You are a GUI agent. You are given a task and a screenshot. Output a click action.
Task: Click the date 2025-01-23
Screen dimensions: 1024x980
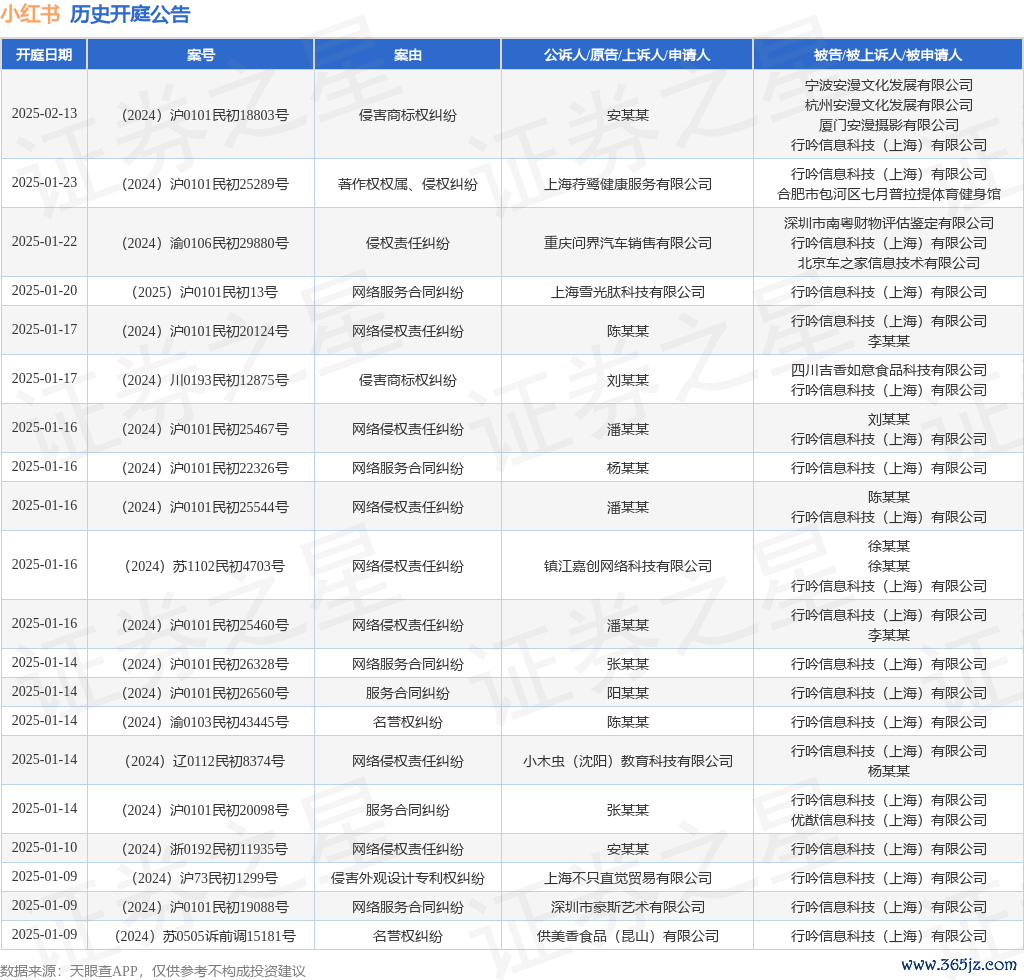coord(44,183)
